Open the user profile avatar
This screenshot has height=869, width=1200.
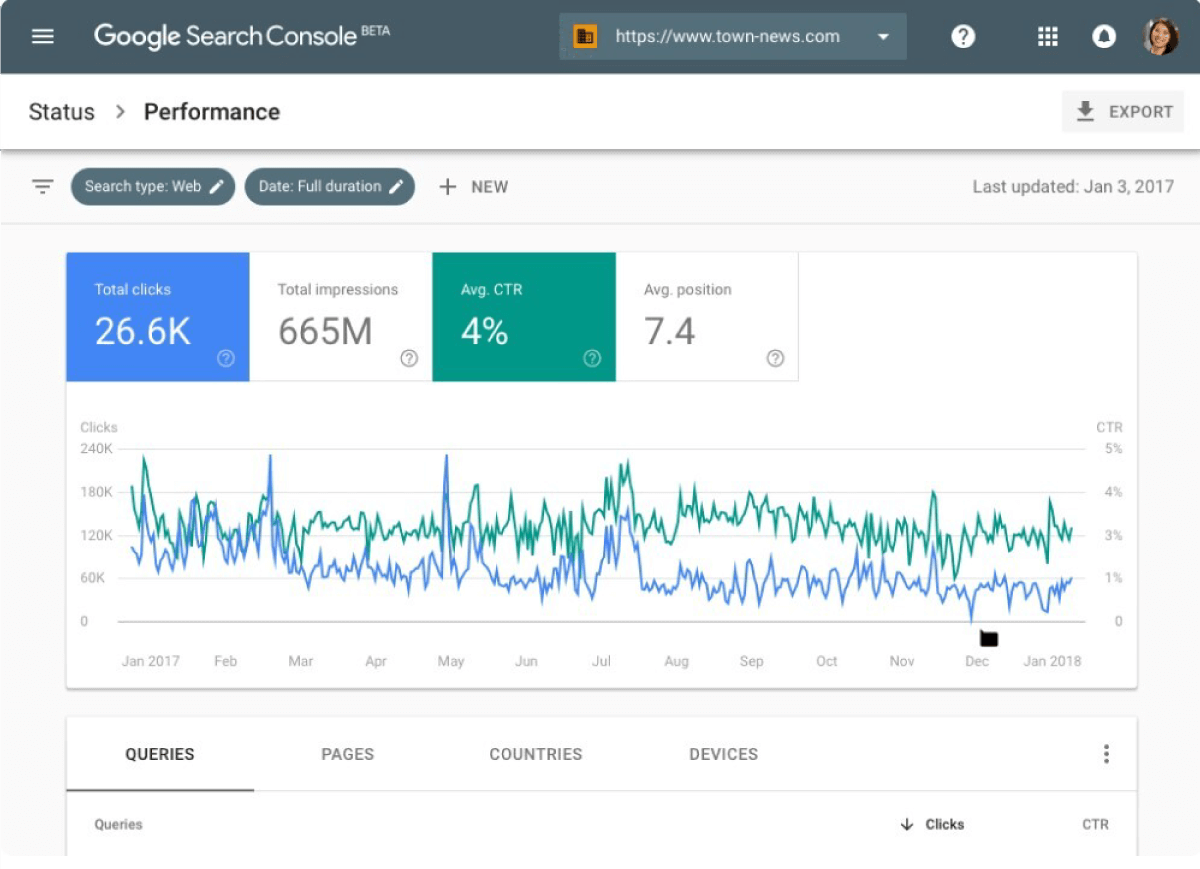point(1161,36)
